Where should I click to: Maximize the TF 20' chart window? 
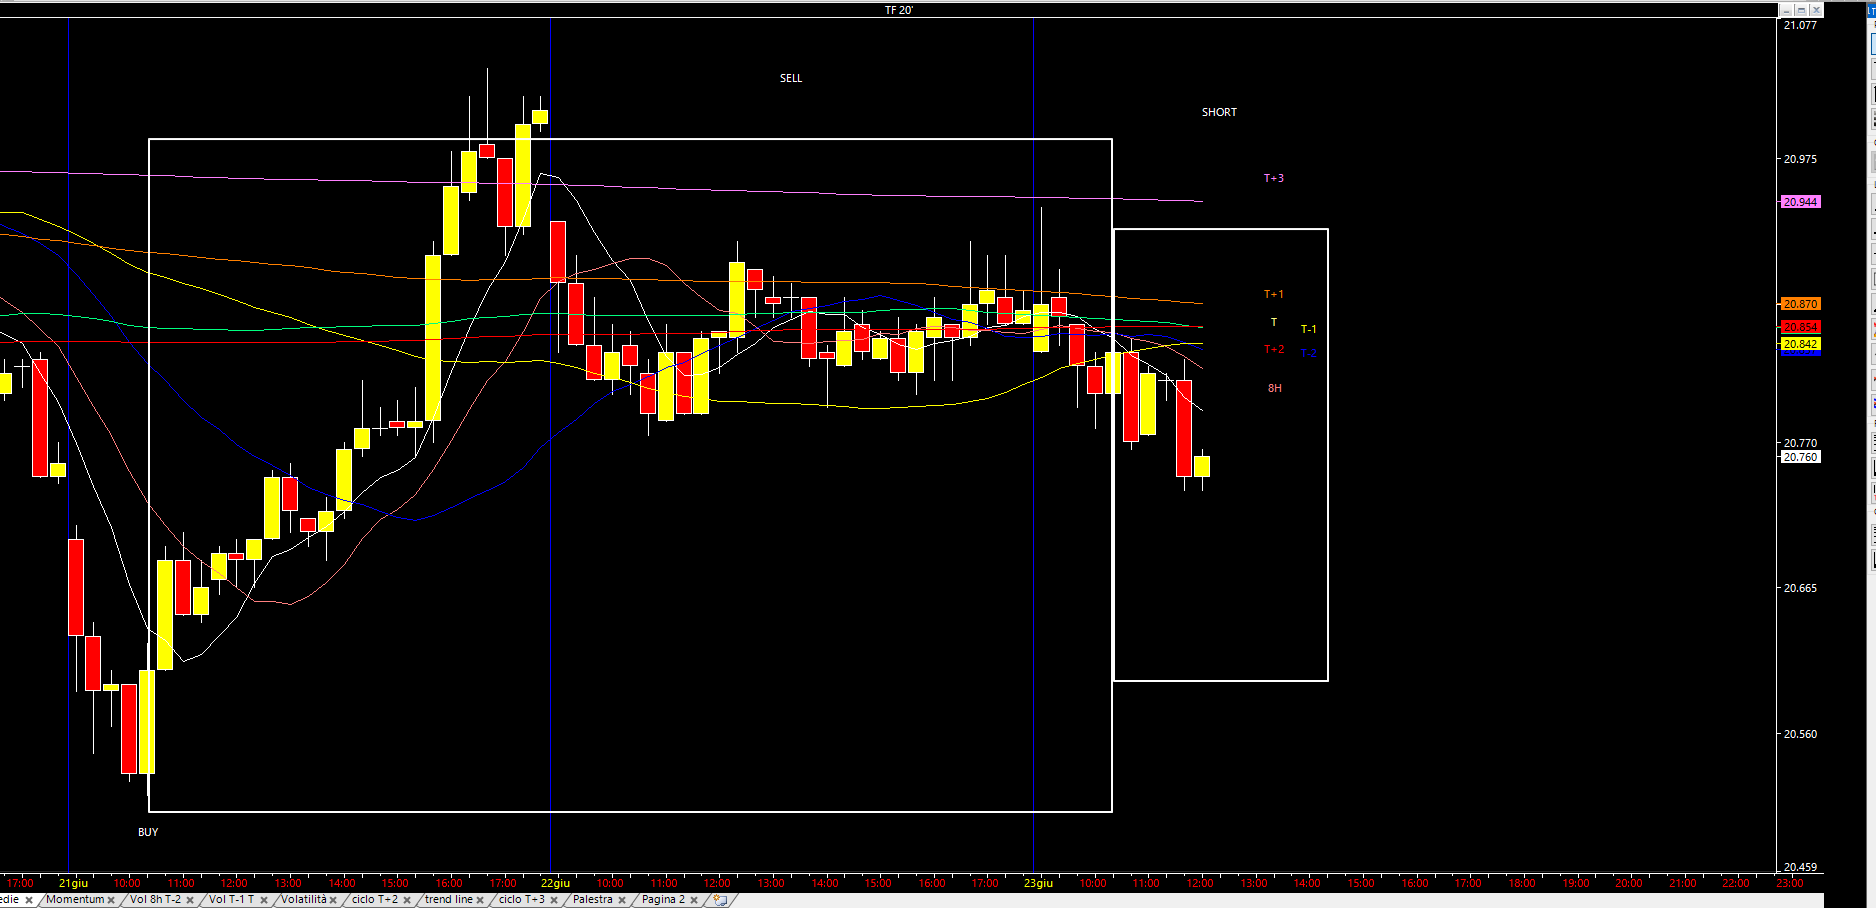[1801, 10]
